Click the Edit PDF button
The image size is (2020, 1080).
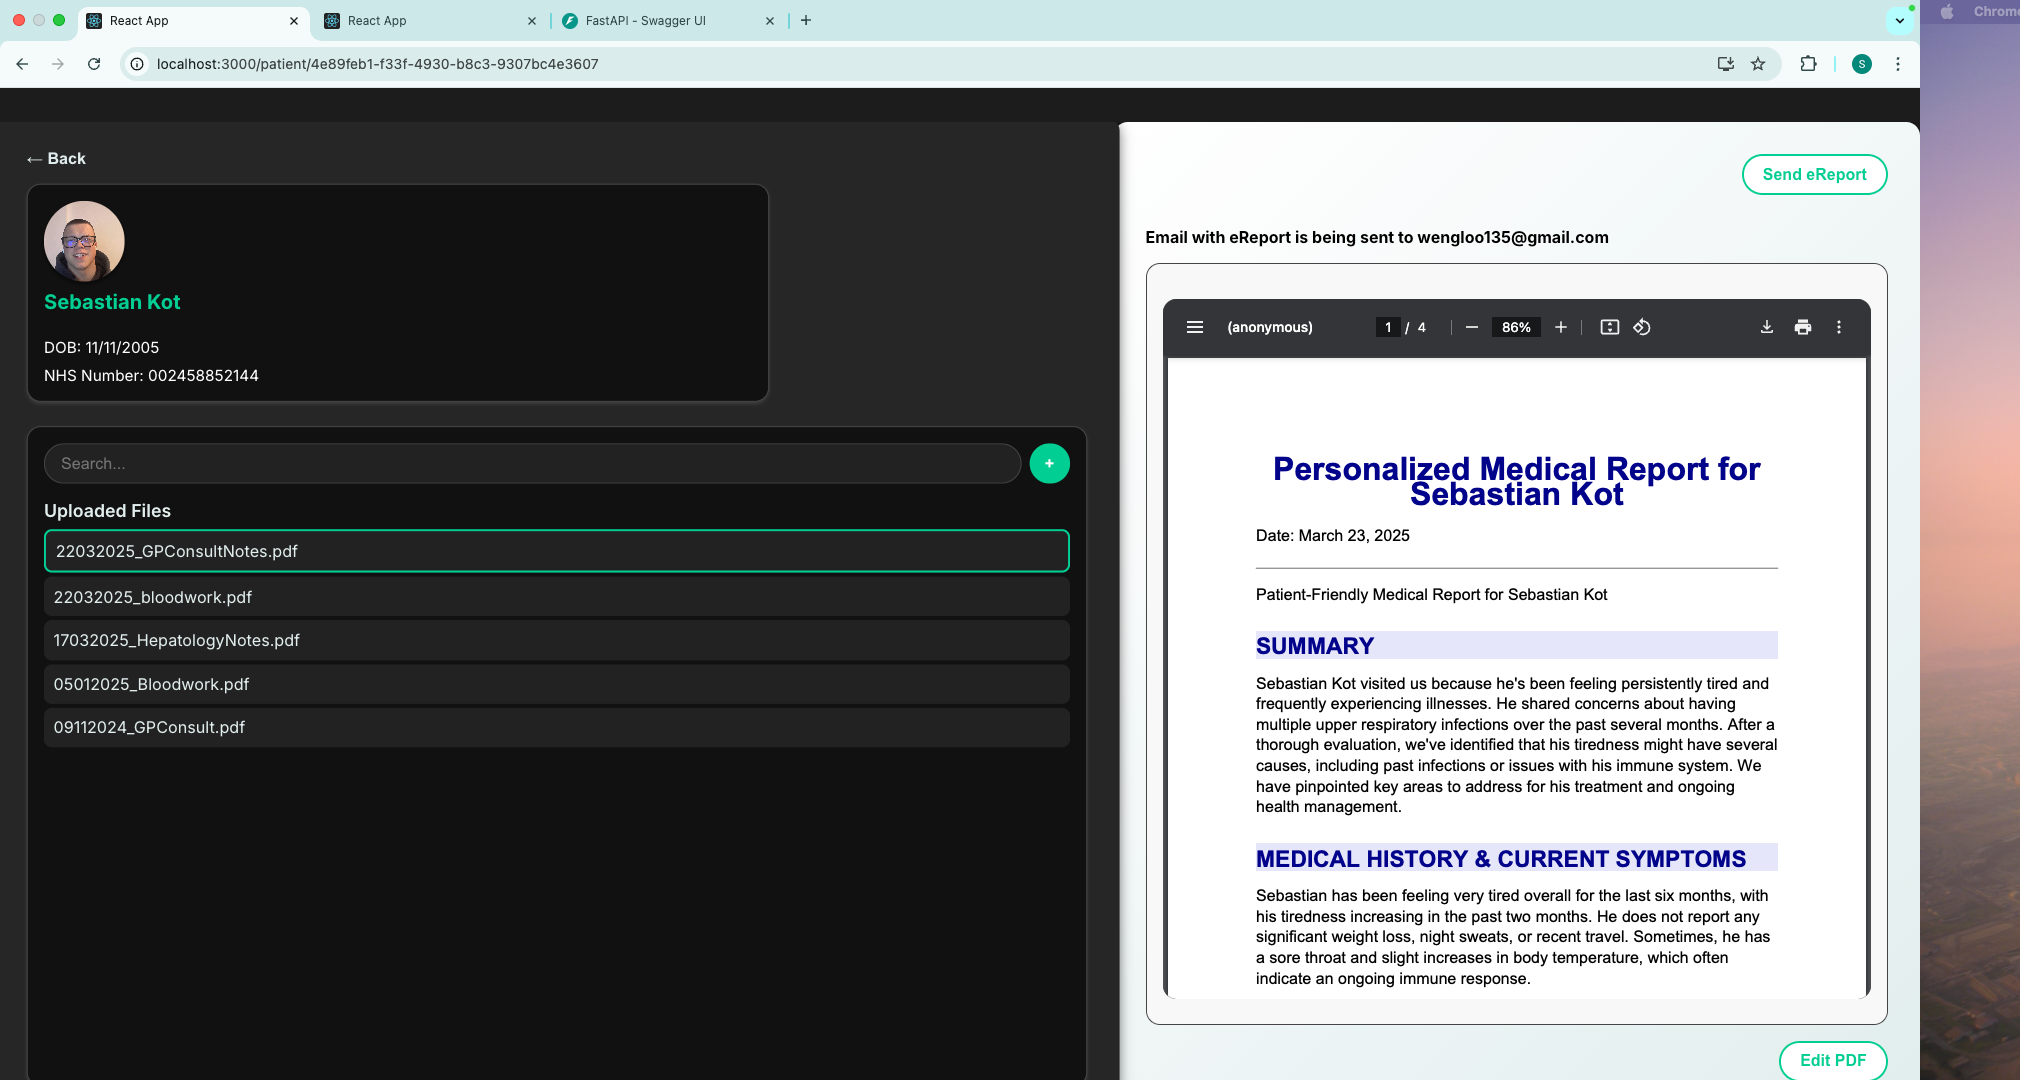pos(1832,1060)
